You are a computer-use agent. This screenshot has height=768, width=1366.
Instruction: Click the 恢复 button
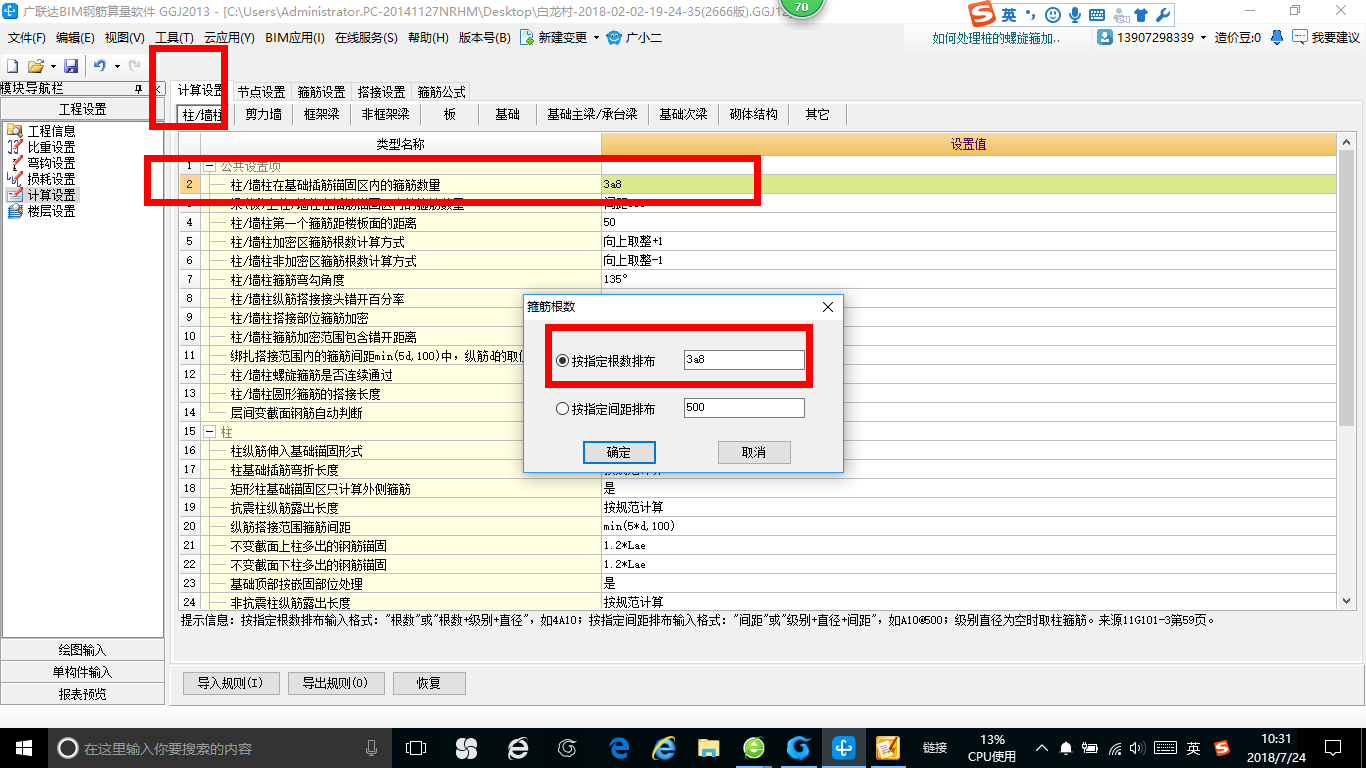tap(429, 683)
